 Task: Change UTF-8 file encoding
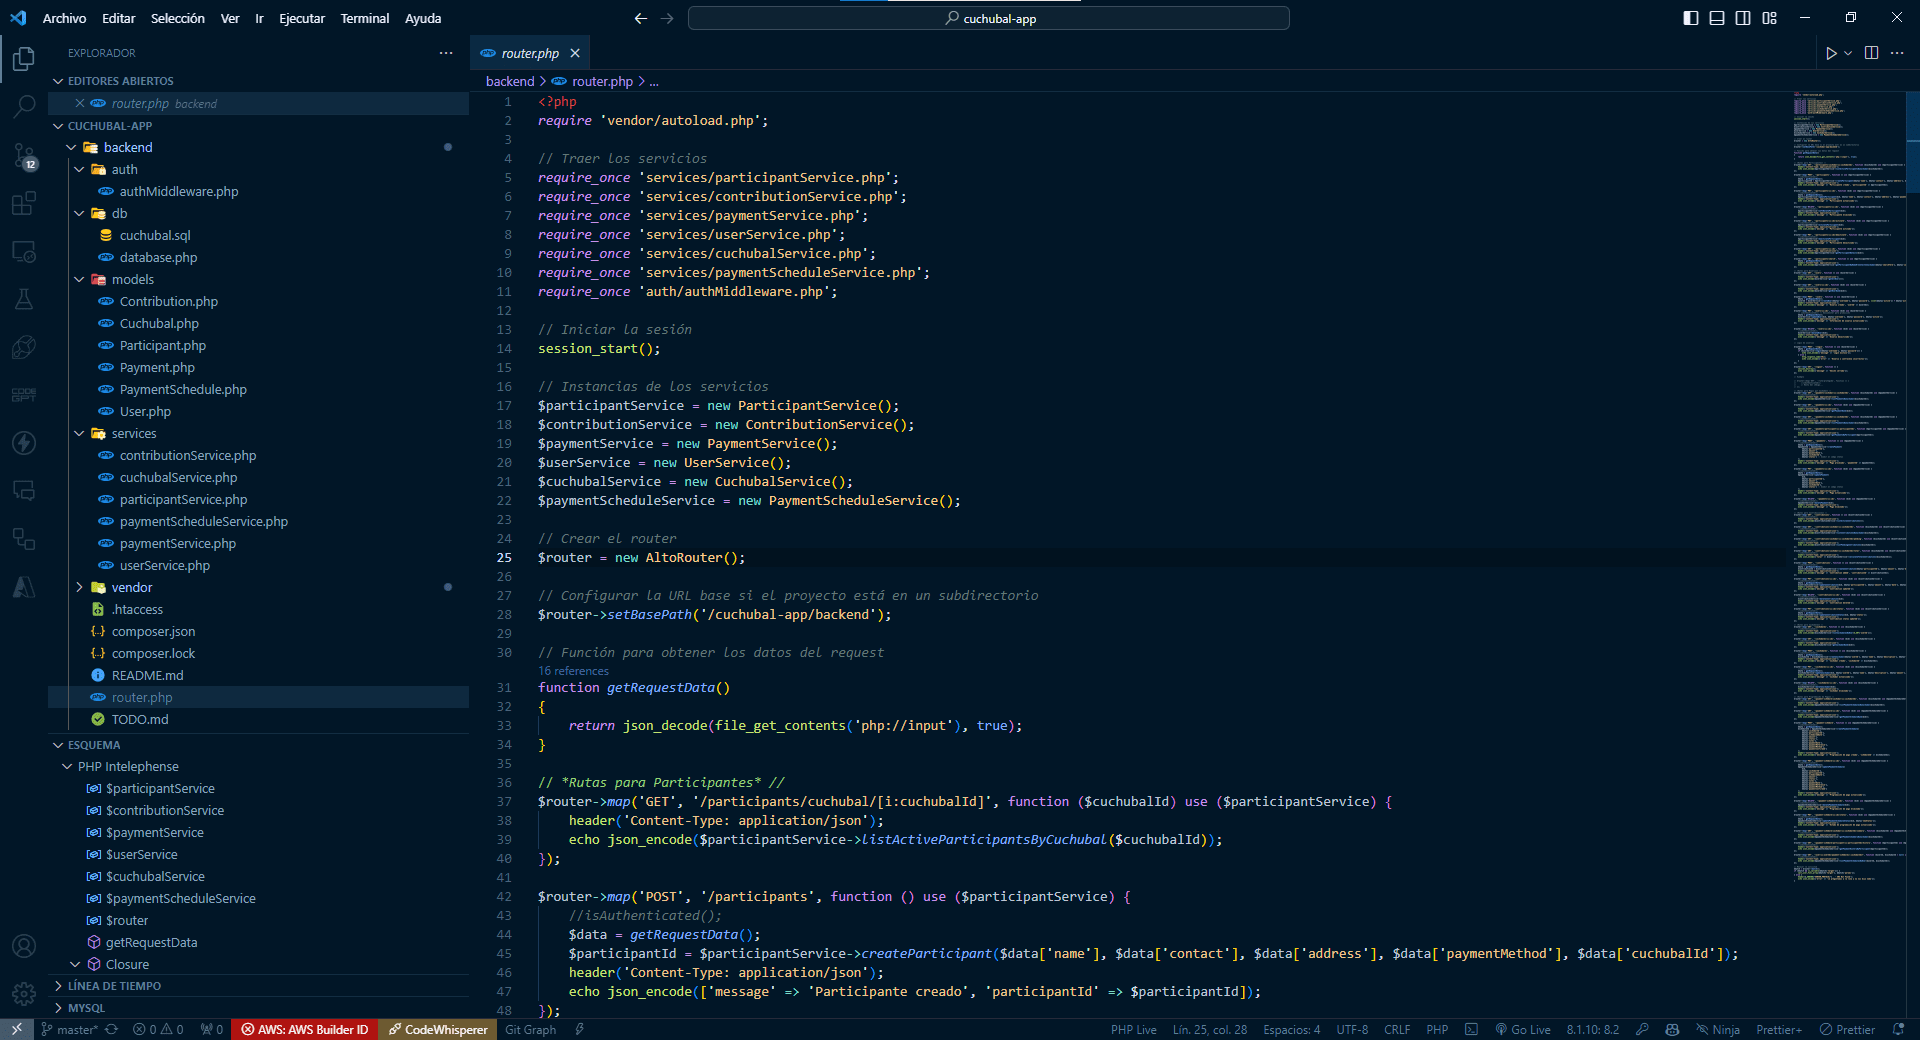pyautogui.click(x=1352, y=1029)
